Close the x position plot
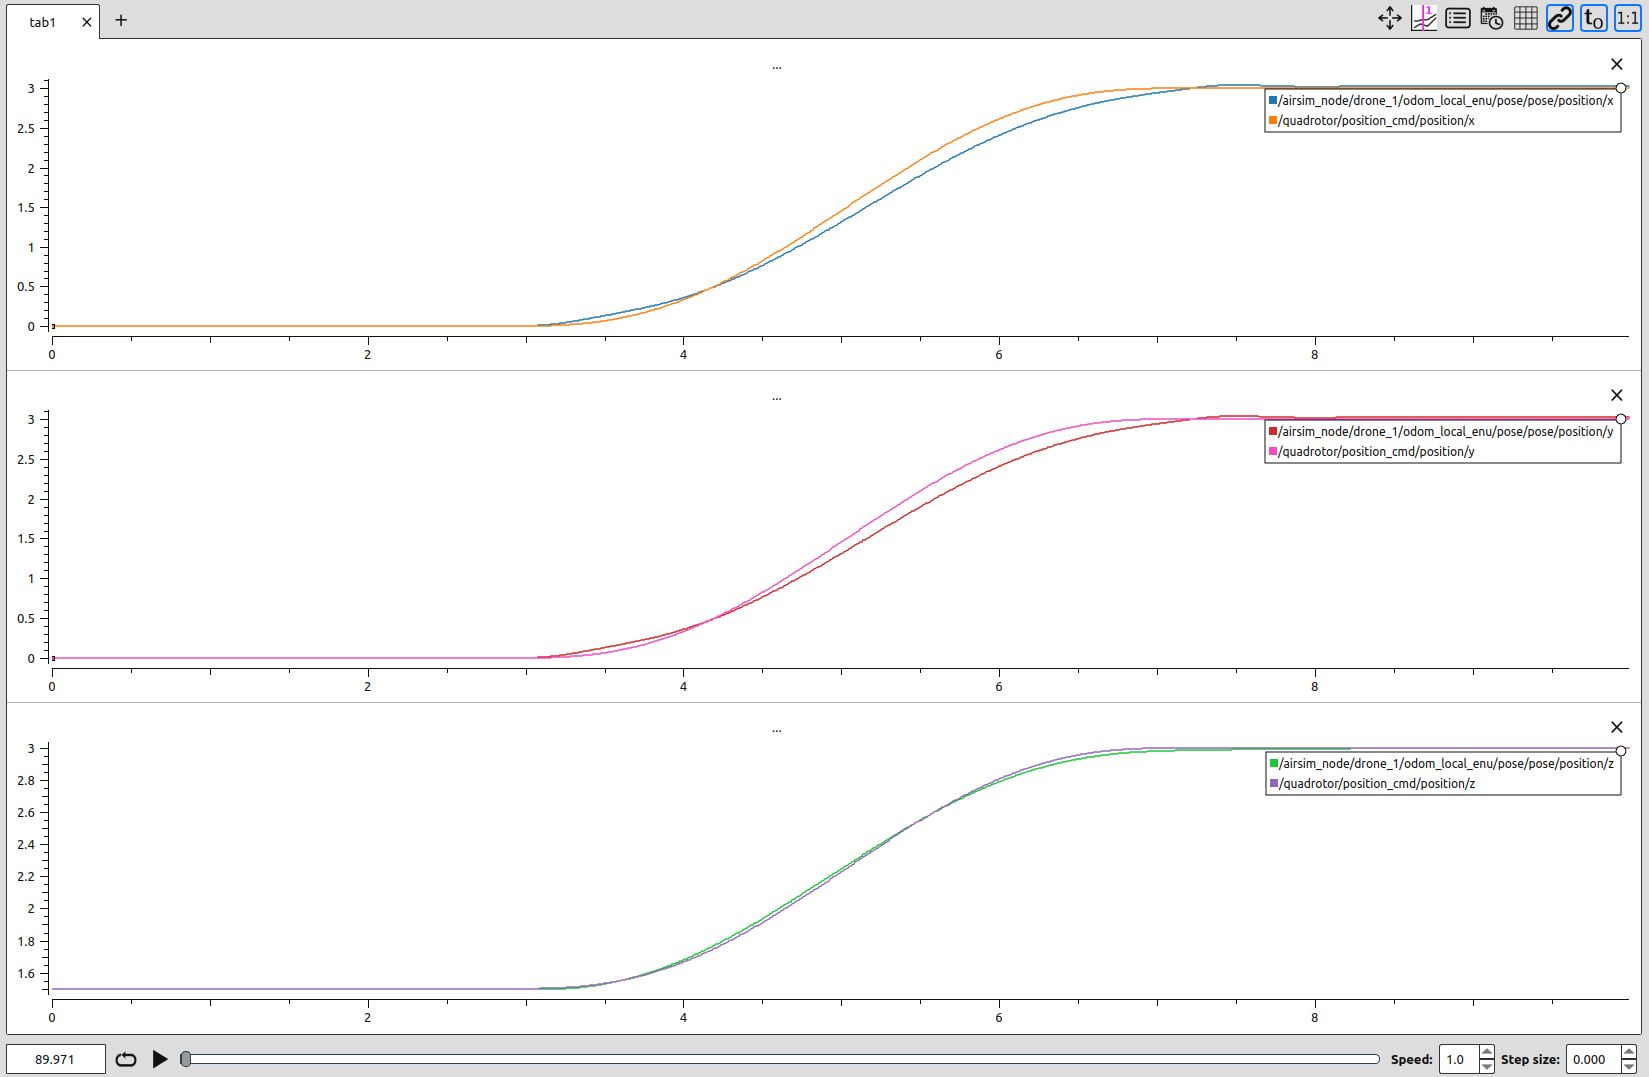Screen dimensions: 1649x1077 pyautogui.click(x=1617, y=64)
